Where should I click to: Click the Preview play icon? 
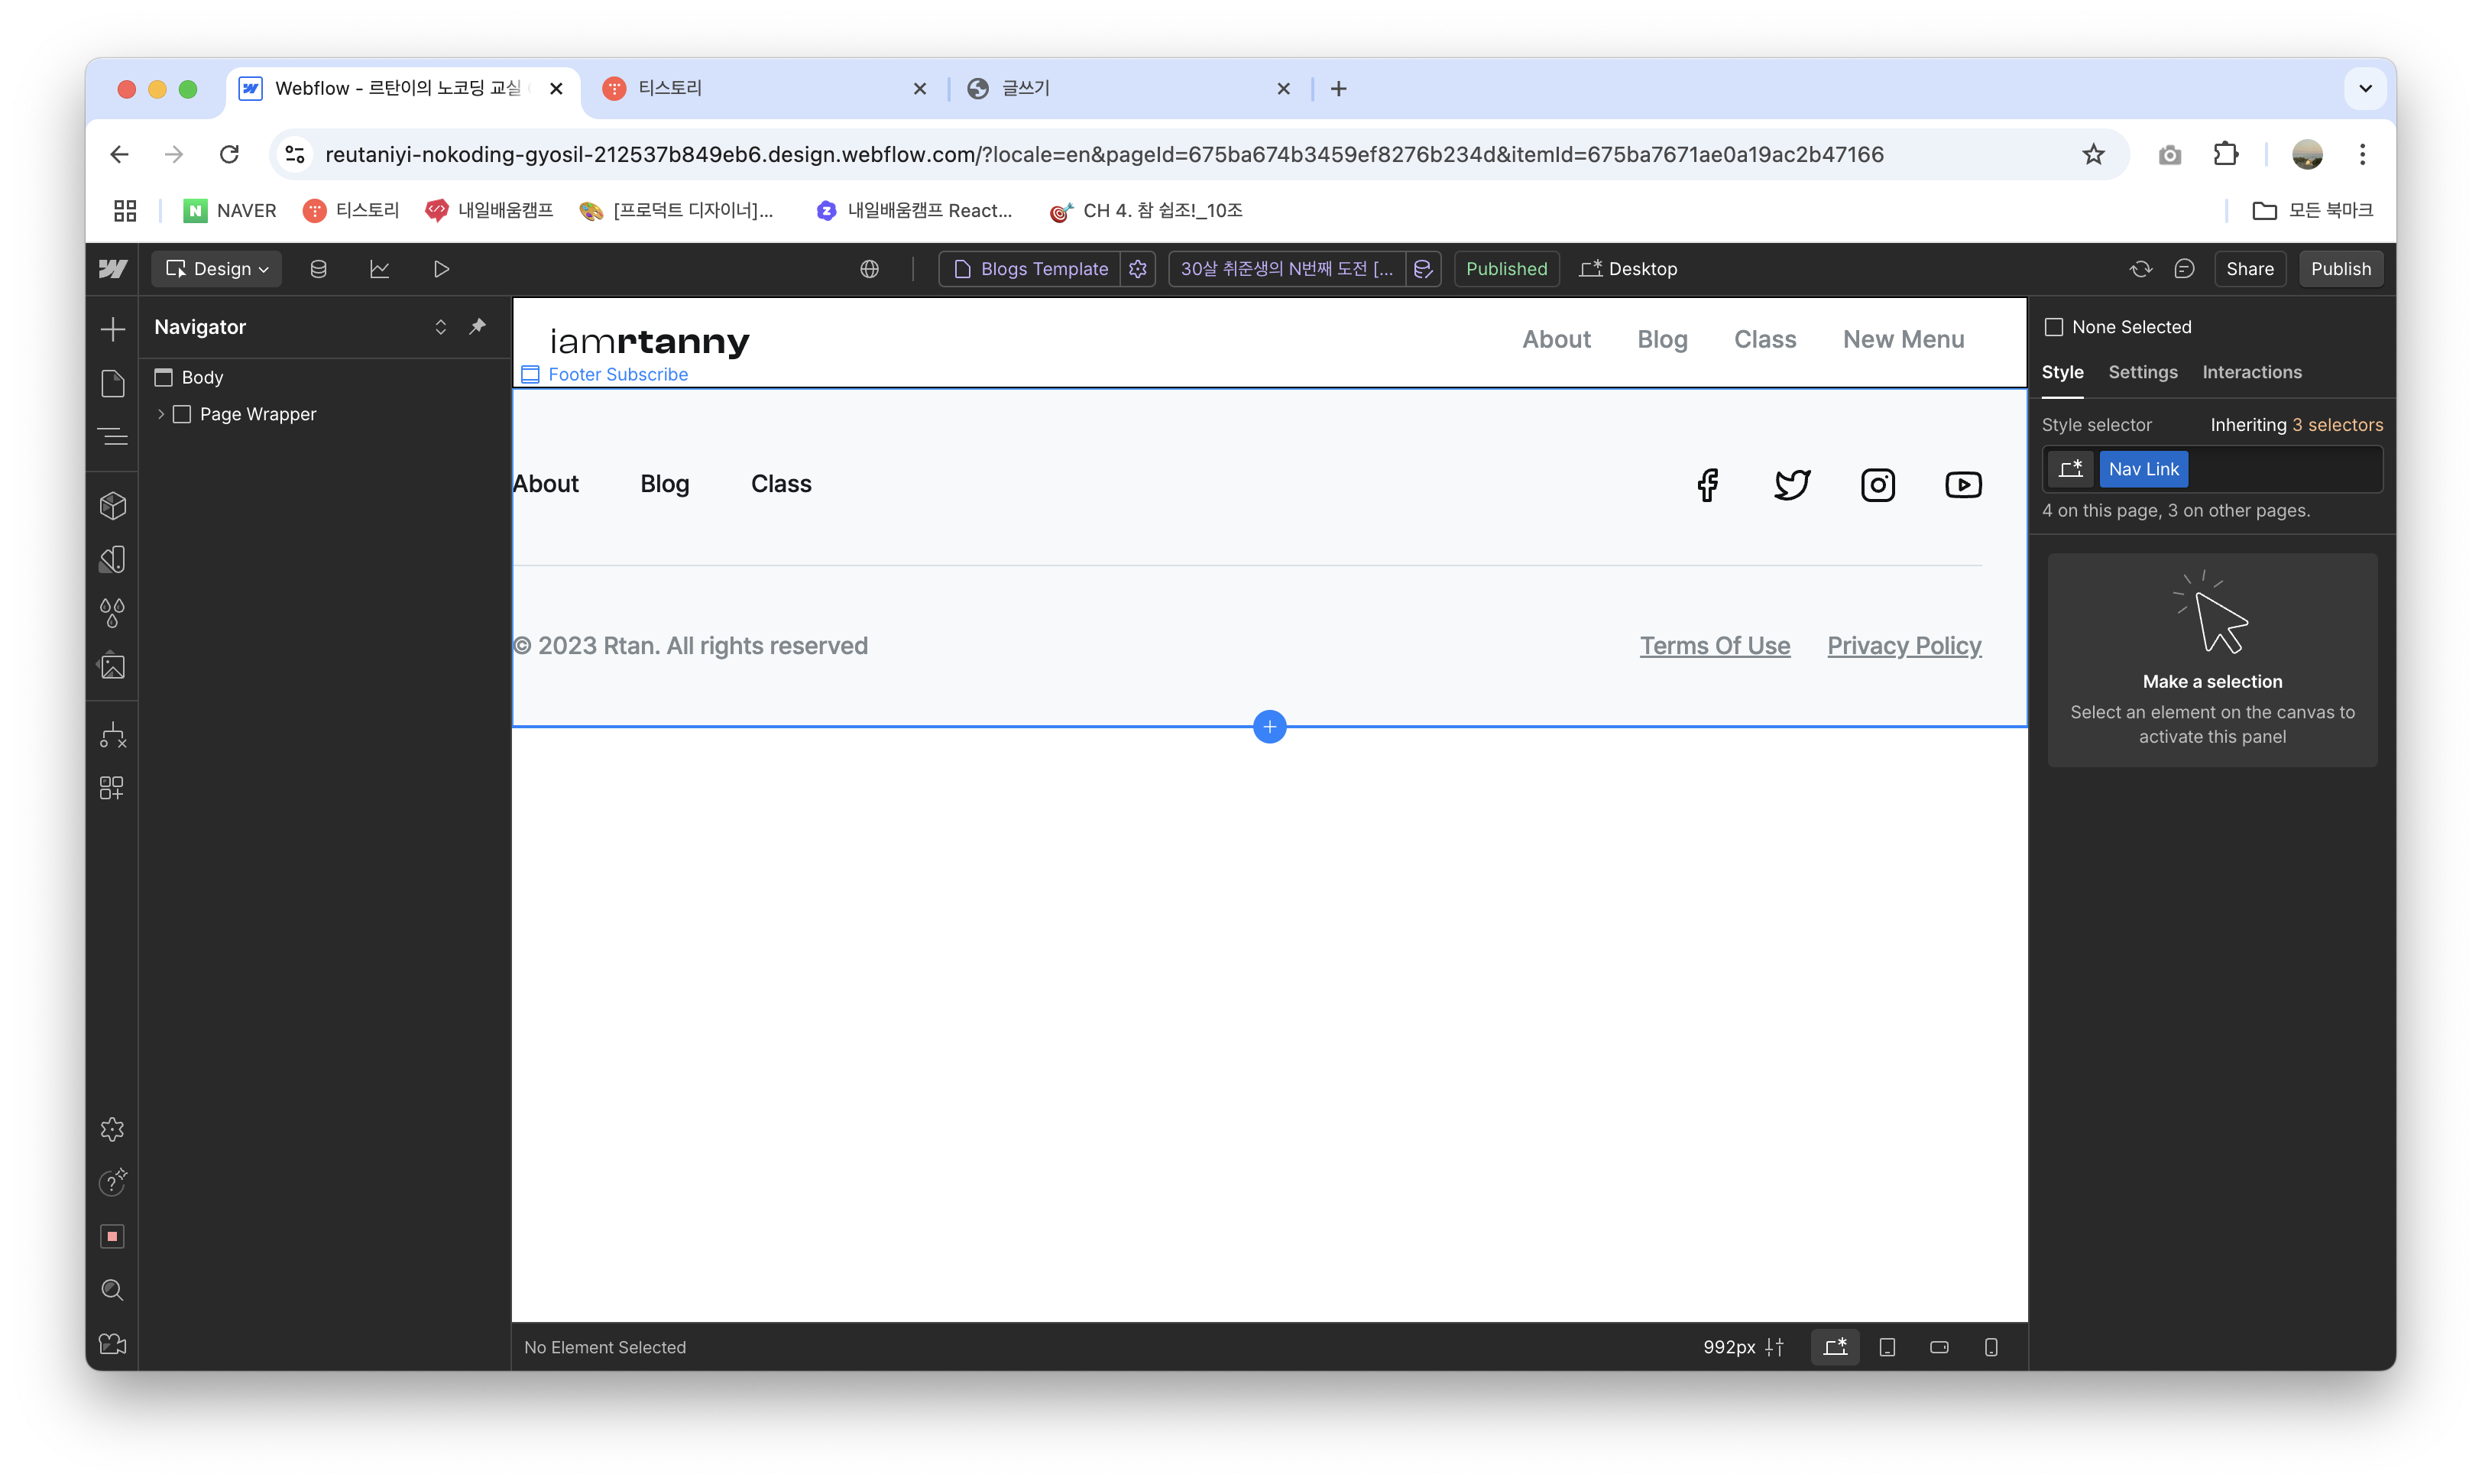(x=441, y=269)
